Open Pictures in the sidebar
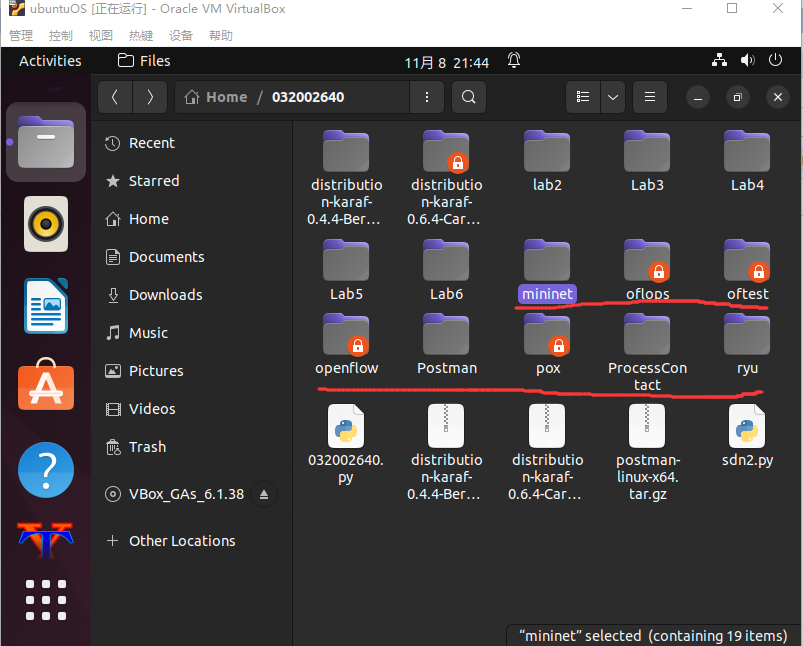The height and width of the screenshot is (646, 803). click(192, 371)
